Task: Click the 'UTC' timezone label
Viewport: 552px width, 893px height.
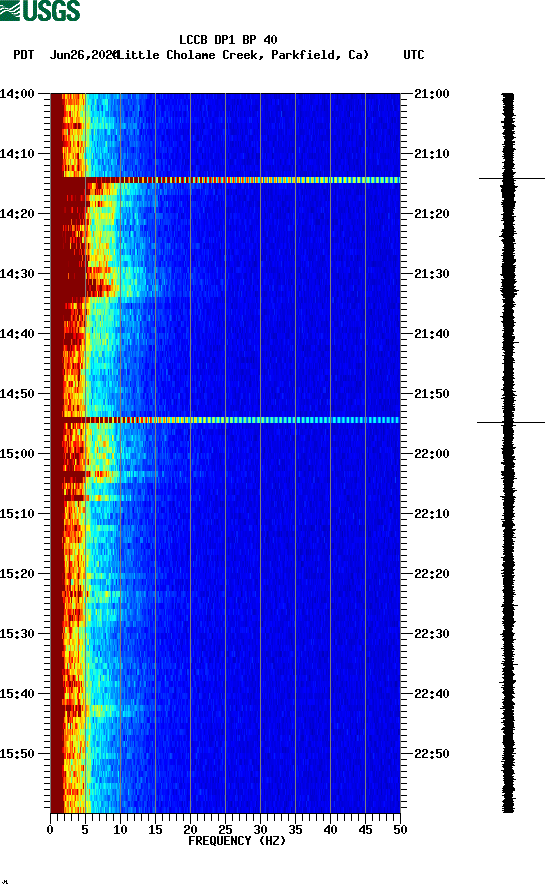Action: click(414, 55)
